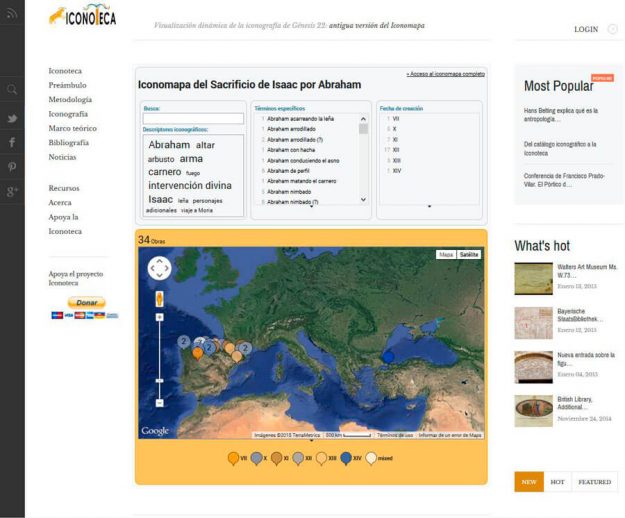625x518 pixels.
Task: Click the Facebook icon in sidebar
Action: coord(12,142)
